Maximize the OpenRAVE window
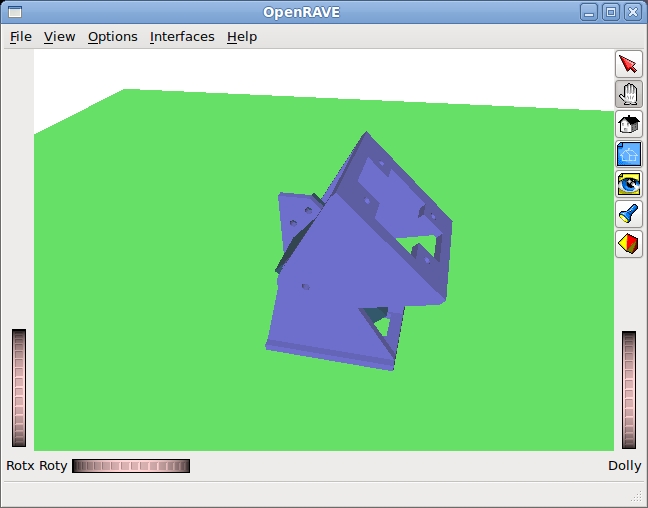The image size is (648, 508). pos(611,12)
